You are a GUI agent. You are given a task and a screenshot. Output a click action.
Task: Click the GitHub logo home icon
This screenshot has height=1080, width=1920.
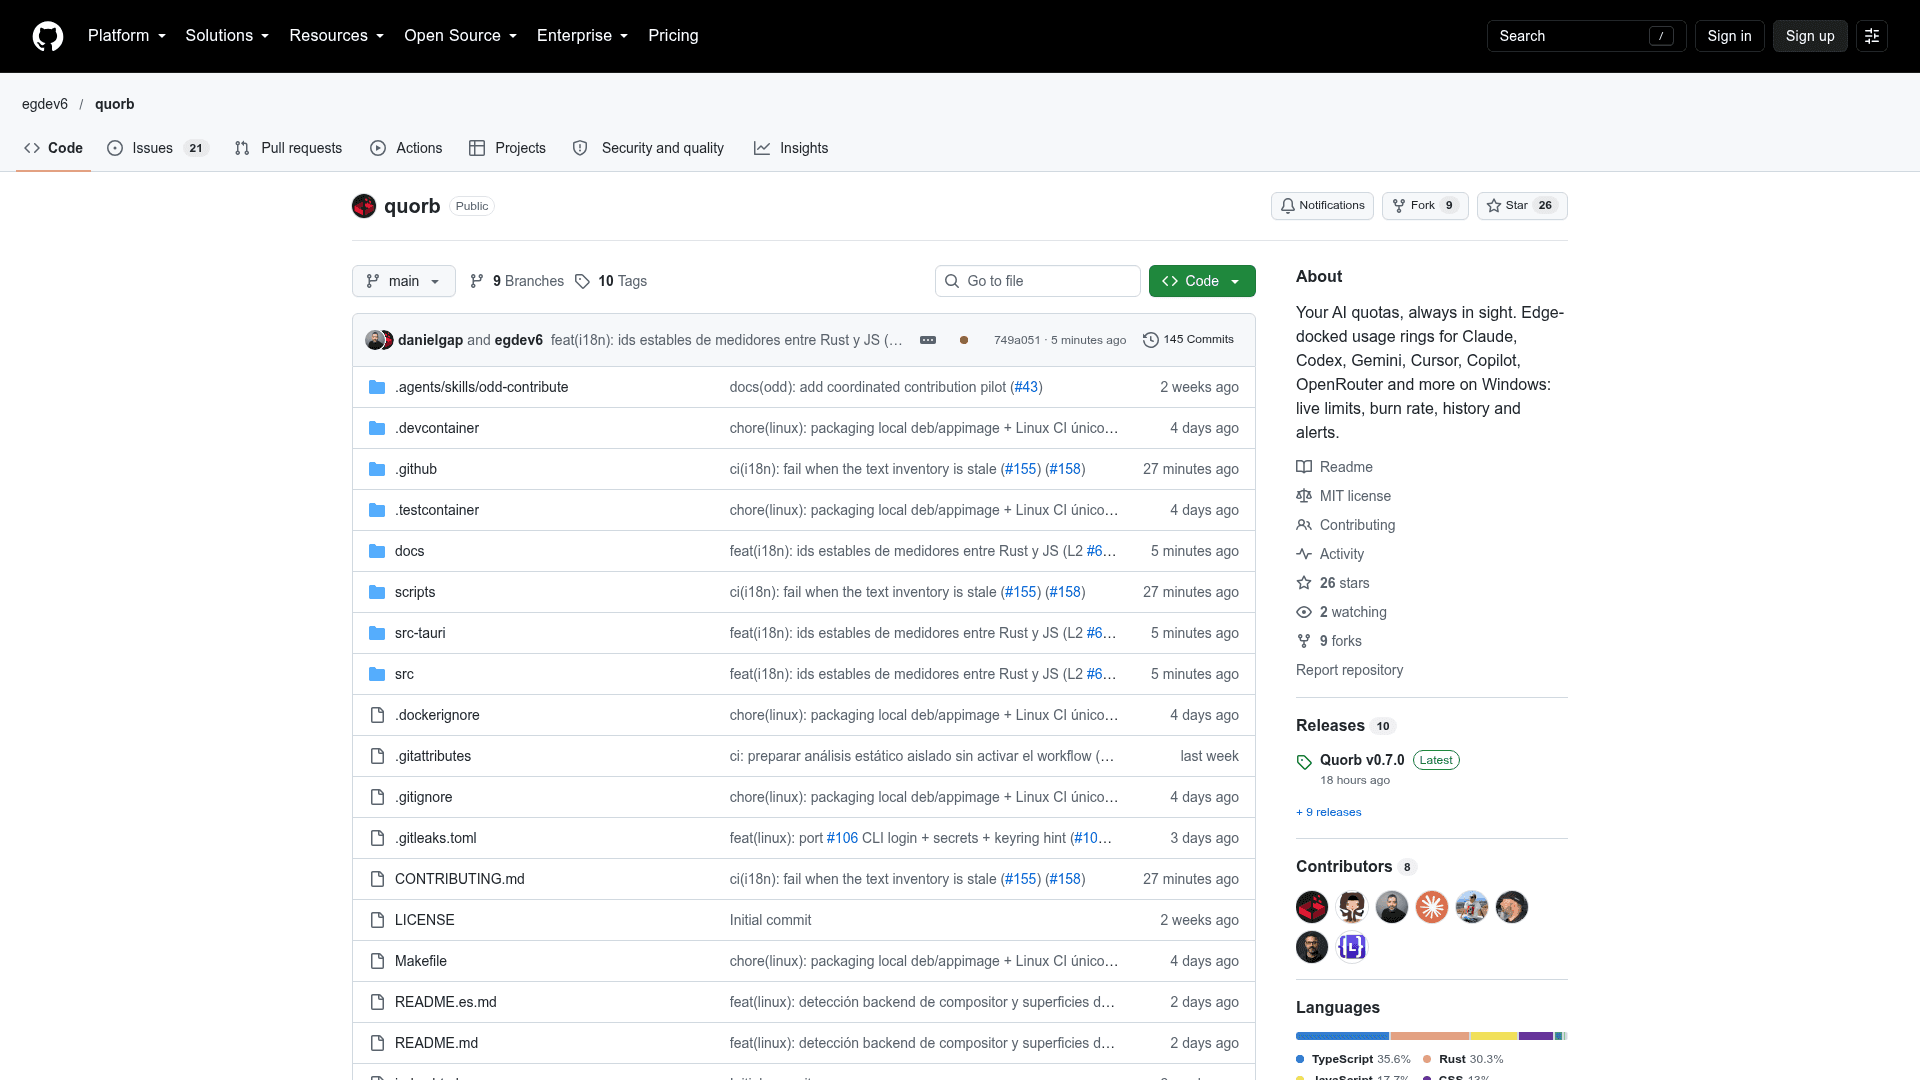pyautogui.click(x=48, y=36)
